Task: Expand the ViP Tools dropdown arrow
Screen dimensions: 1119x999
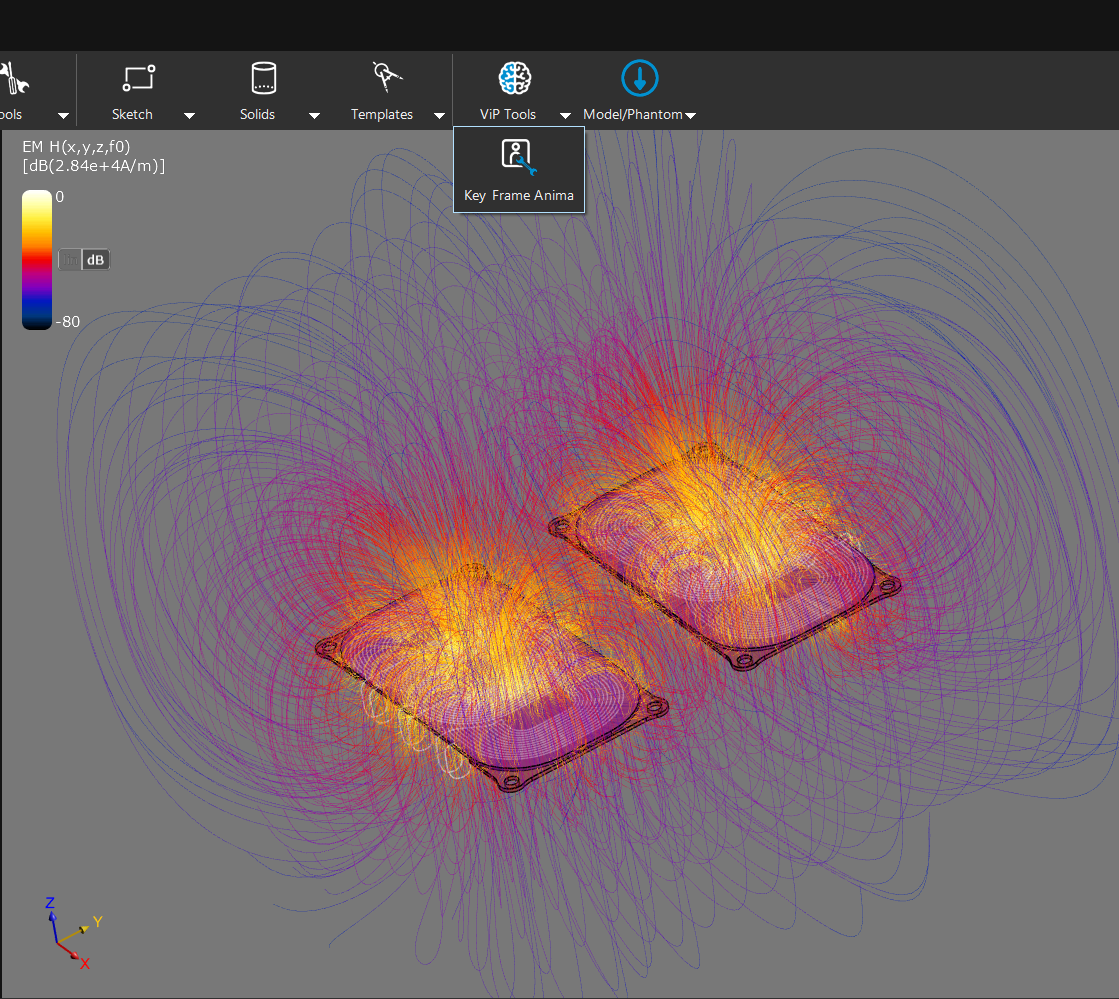Action: point(565,116)
